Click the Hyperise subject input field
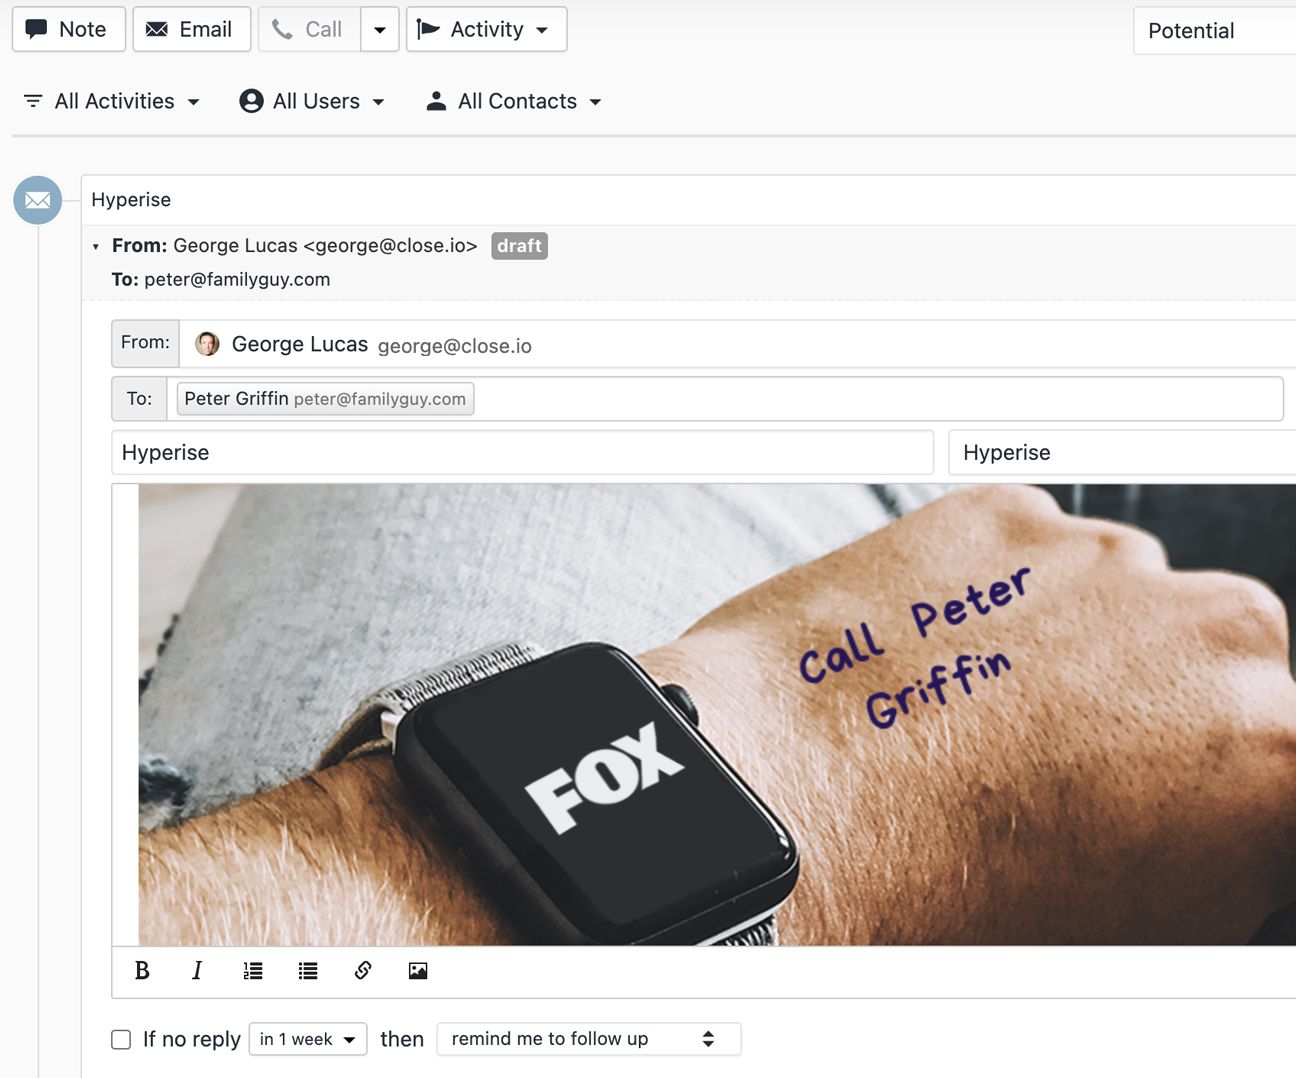 523,452
